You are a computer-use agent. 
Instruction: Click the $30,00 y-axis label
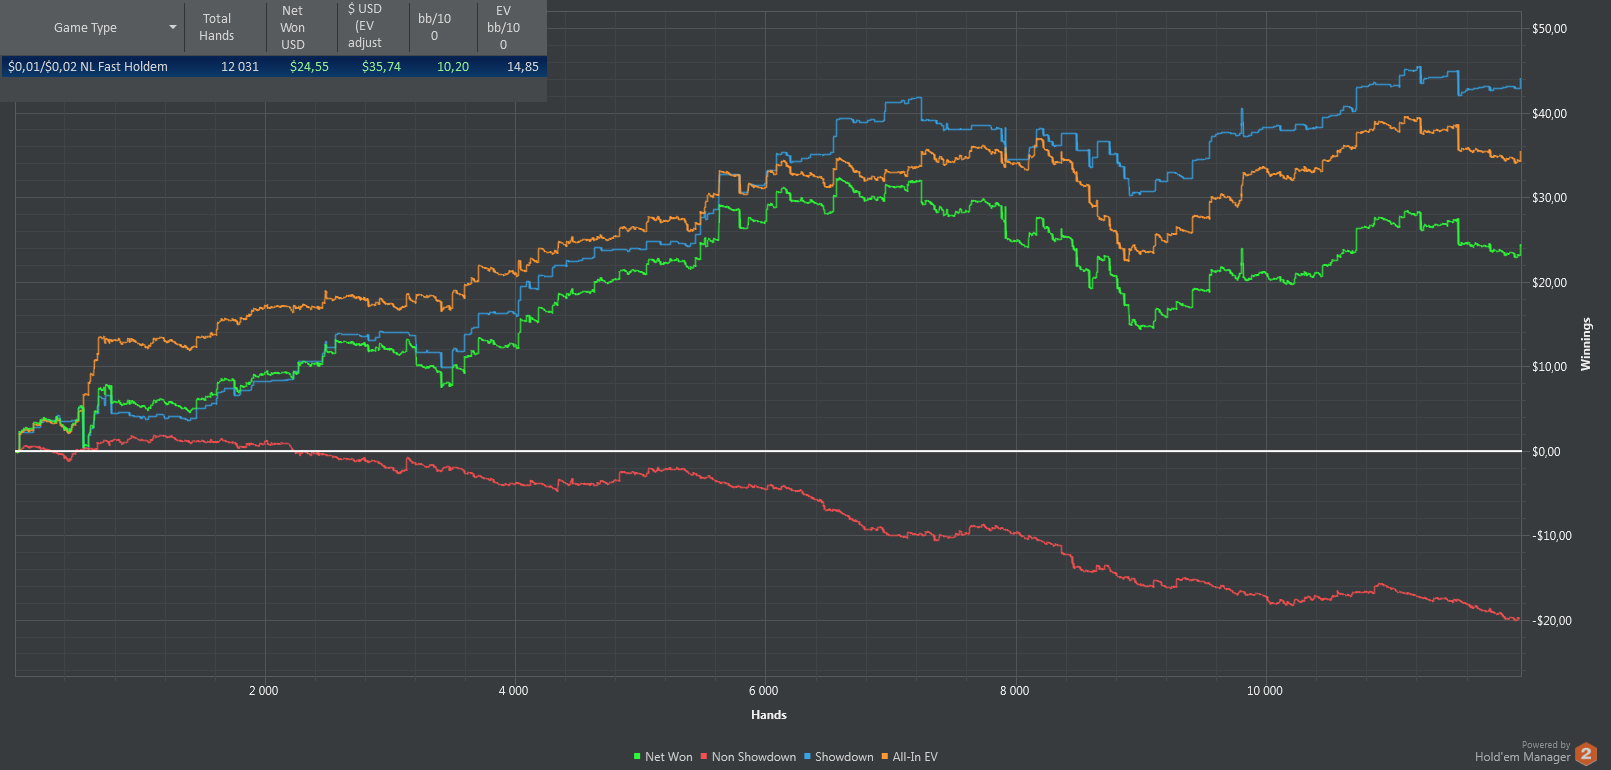(1549, 198)
